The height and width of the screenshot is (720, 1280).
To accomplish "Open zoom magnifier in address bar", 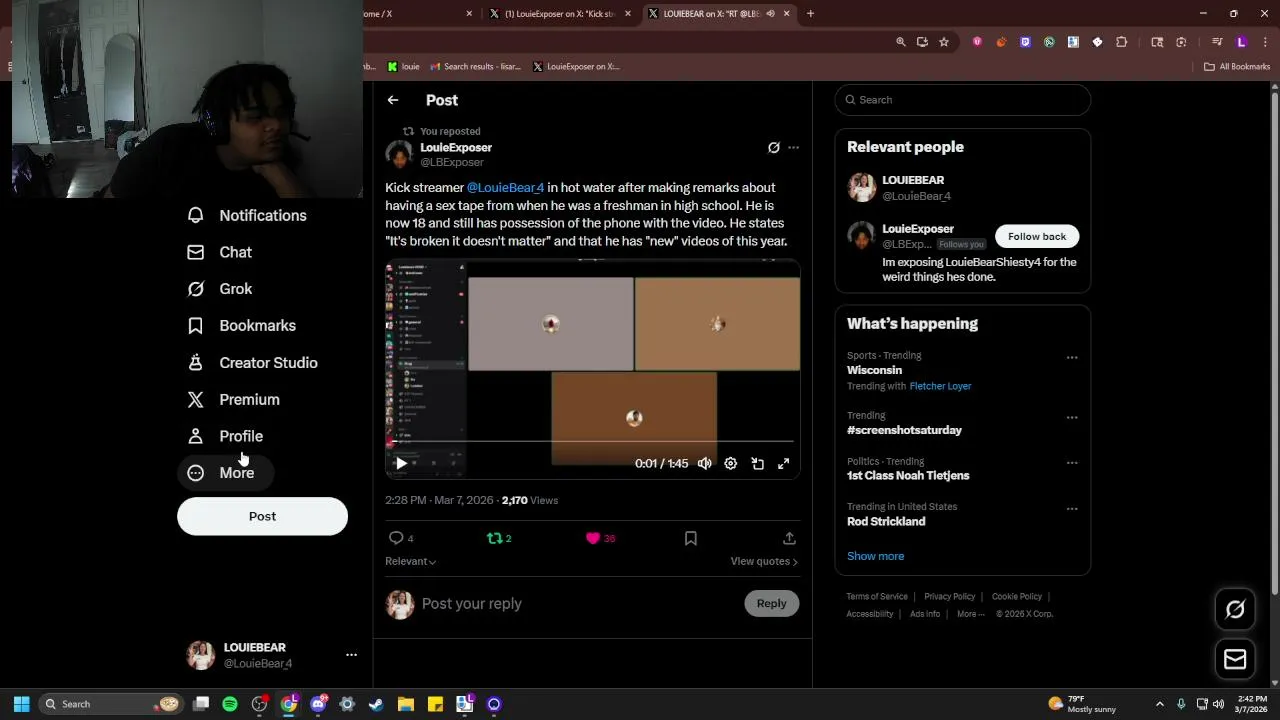I will pyautogui.click(x=900, y=42).
